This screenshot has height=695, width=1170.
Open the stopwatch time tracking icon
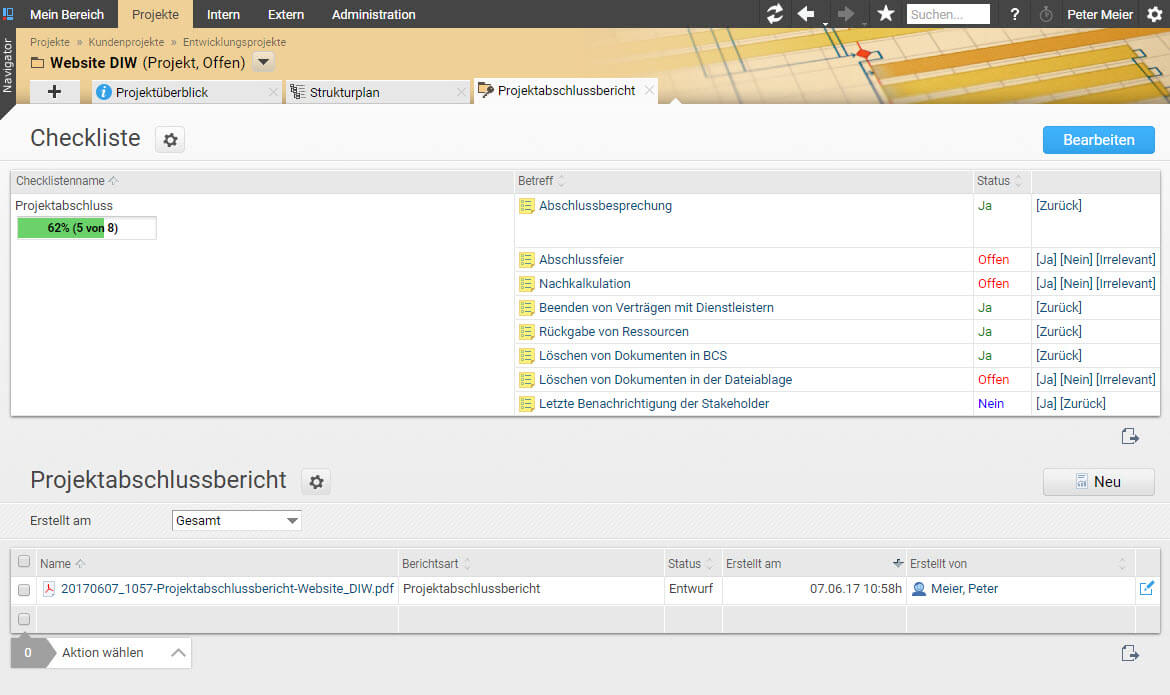pyautogui.click(x=1046, y=14)
